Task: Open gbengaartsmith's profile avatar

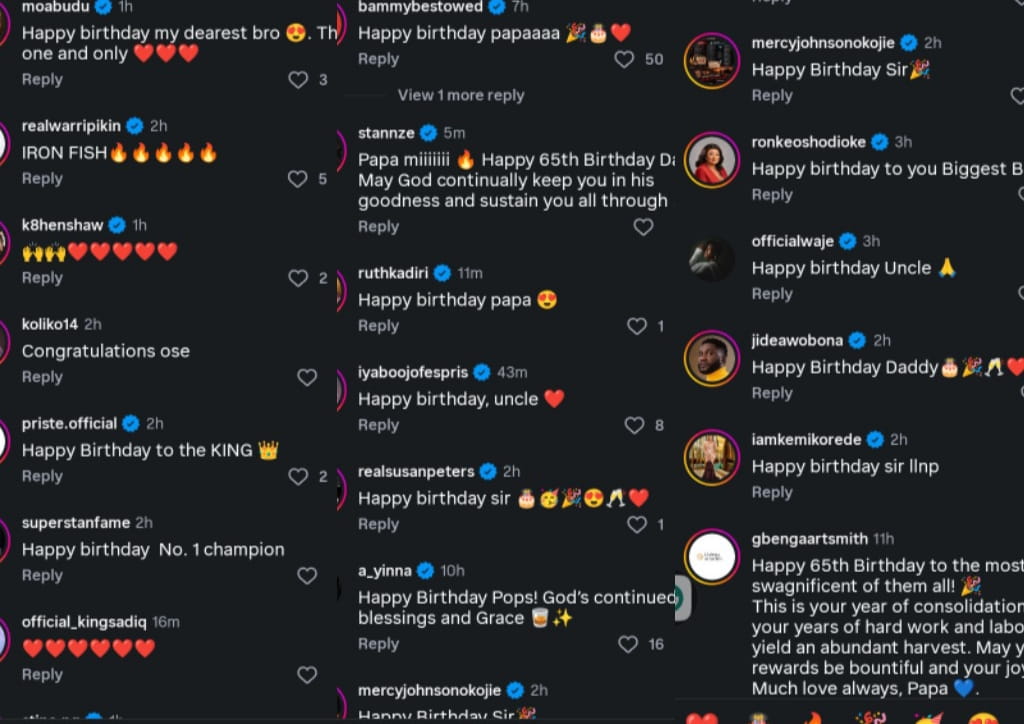Action: [x=712, y=557]
